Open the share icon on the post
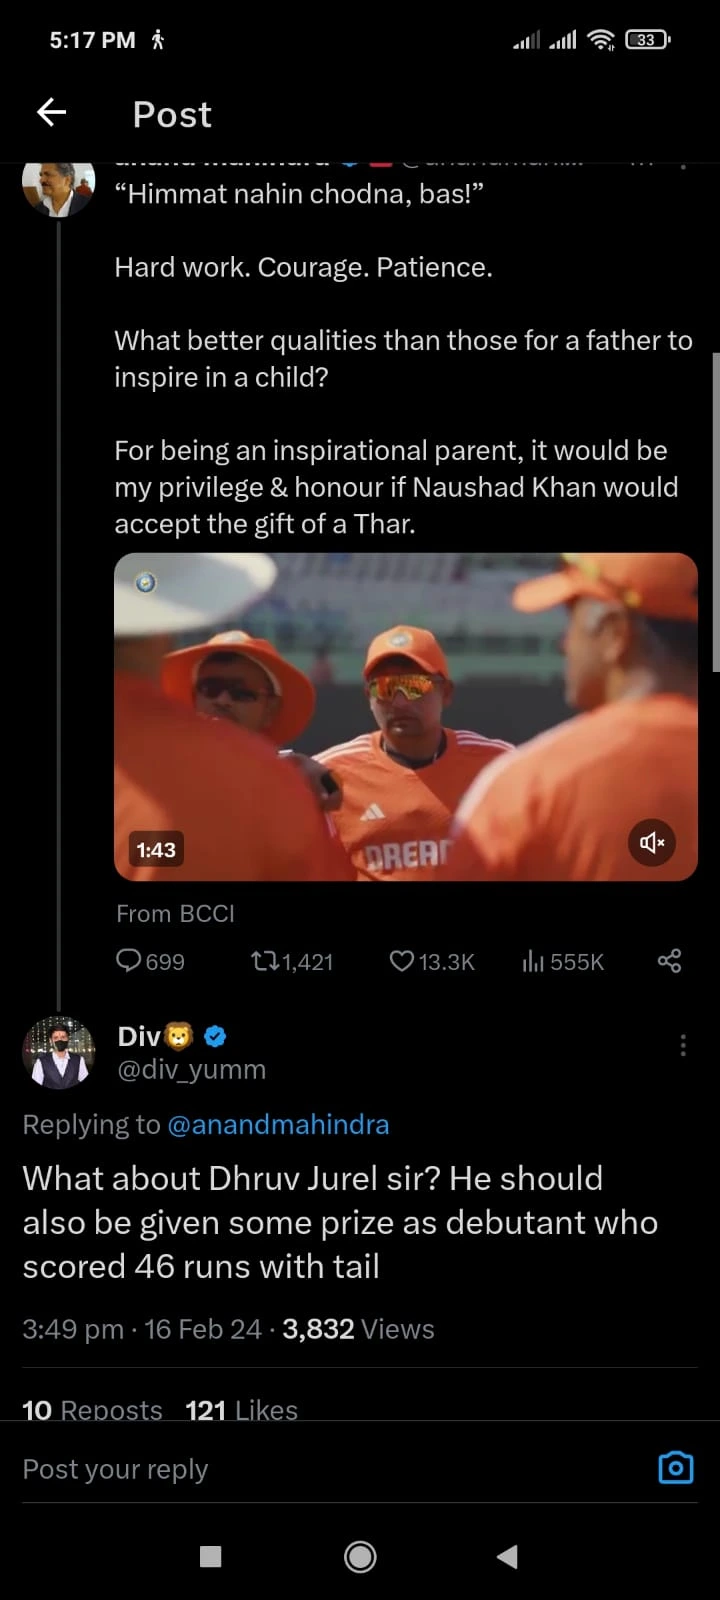The image size is (720, 1600). coord(668,961)
